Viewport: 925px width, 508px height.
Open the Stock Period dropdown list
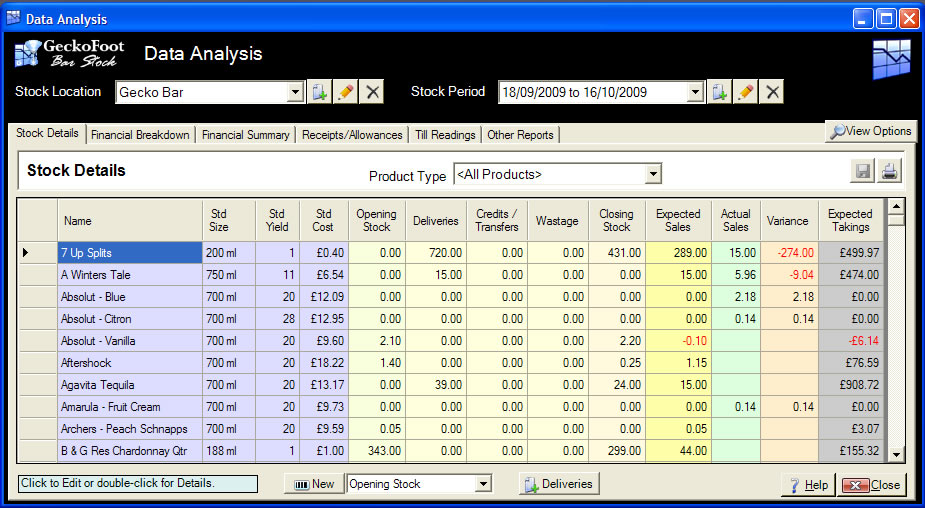tap(696, 92)
